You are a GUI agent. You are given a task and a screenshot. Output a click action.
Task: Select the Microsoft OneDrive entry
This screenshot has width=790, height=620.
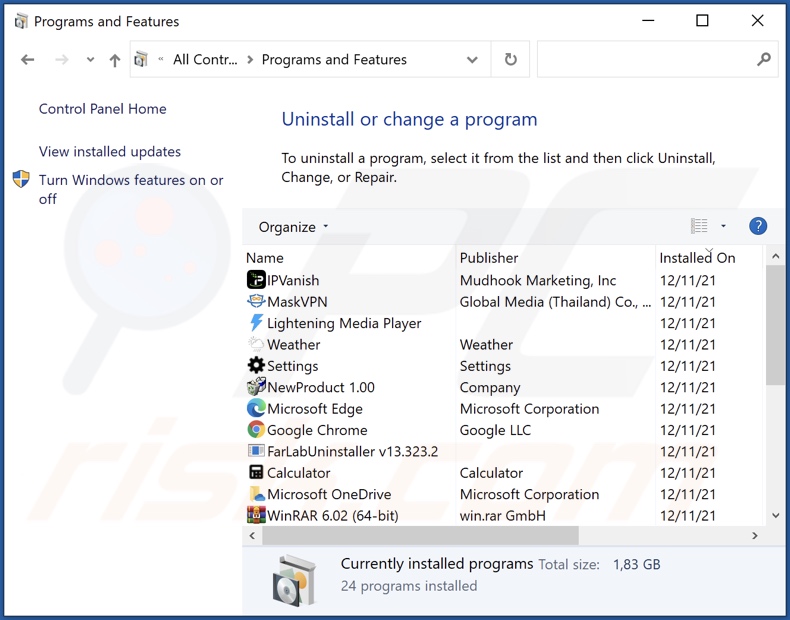pos(329,494)
